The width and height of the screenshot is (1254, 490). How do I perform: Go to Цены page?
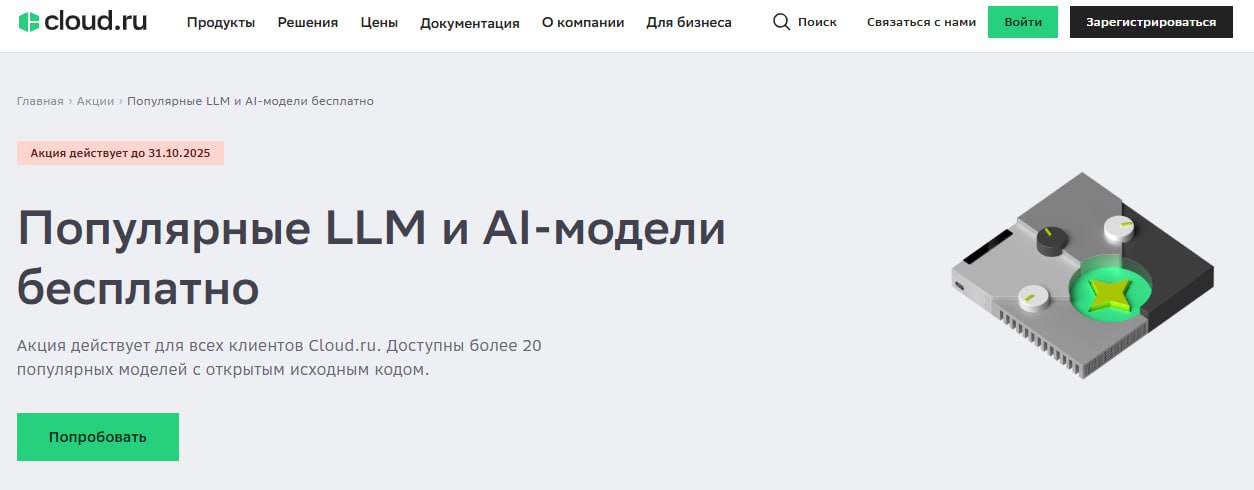click(x=379, y=22)
